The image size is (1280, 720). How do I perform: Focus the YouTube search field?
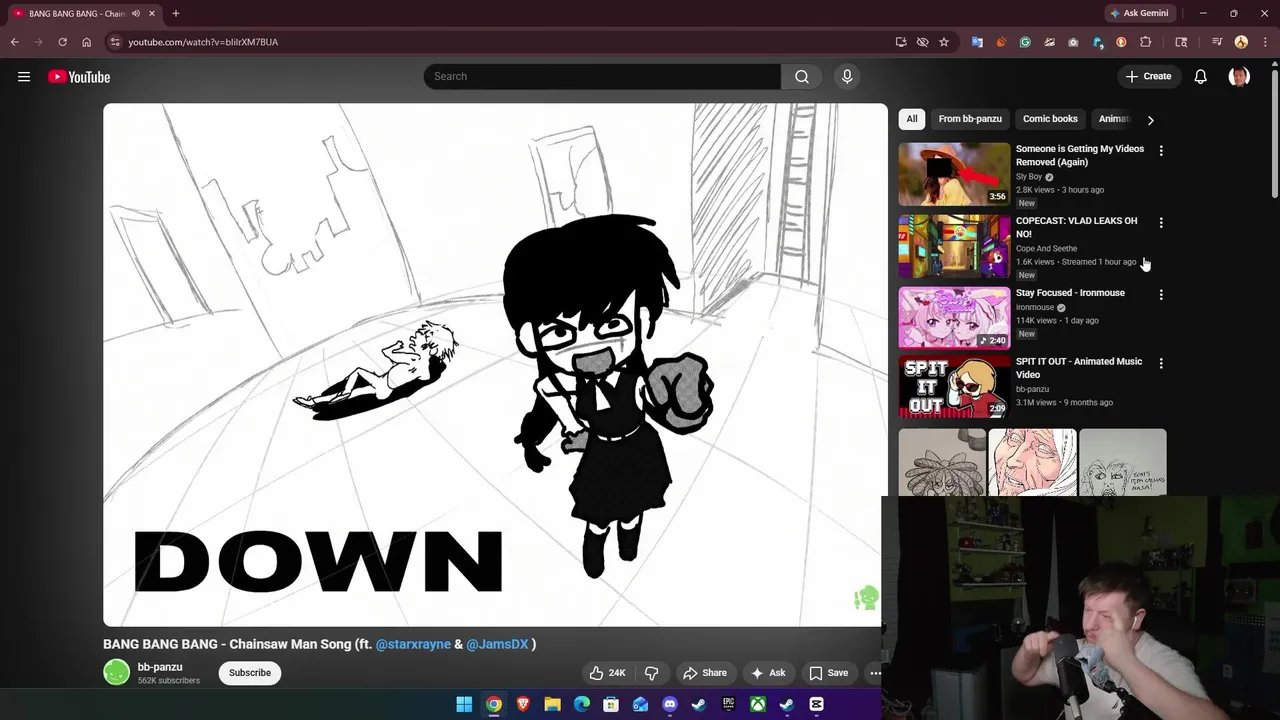(x=602, y=77)
